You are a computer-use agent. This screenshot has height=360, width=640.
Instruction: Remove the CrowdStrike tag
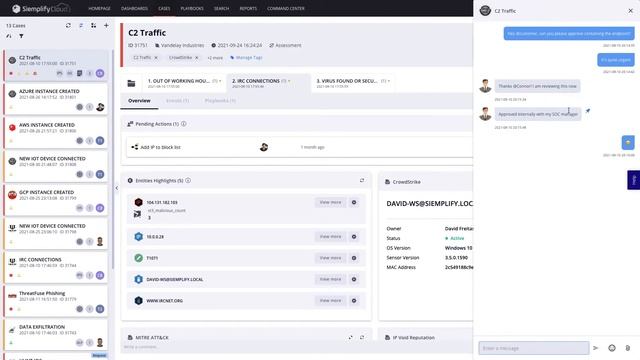pyautogui.click(x=197, y=58)
